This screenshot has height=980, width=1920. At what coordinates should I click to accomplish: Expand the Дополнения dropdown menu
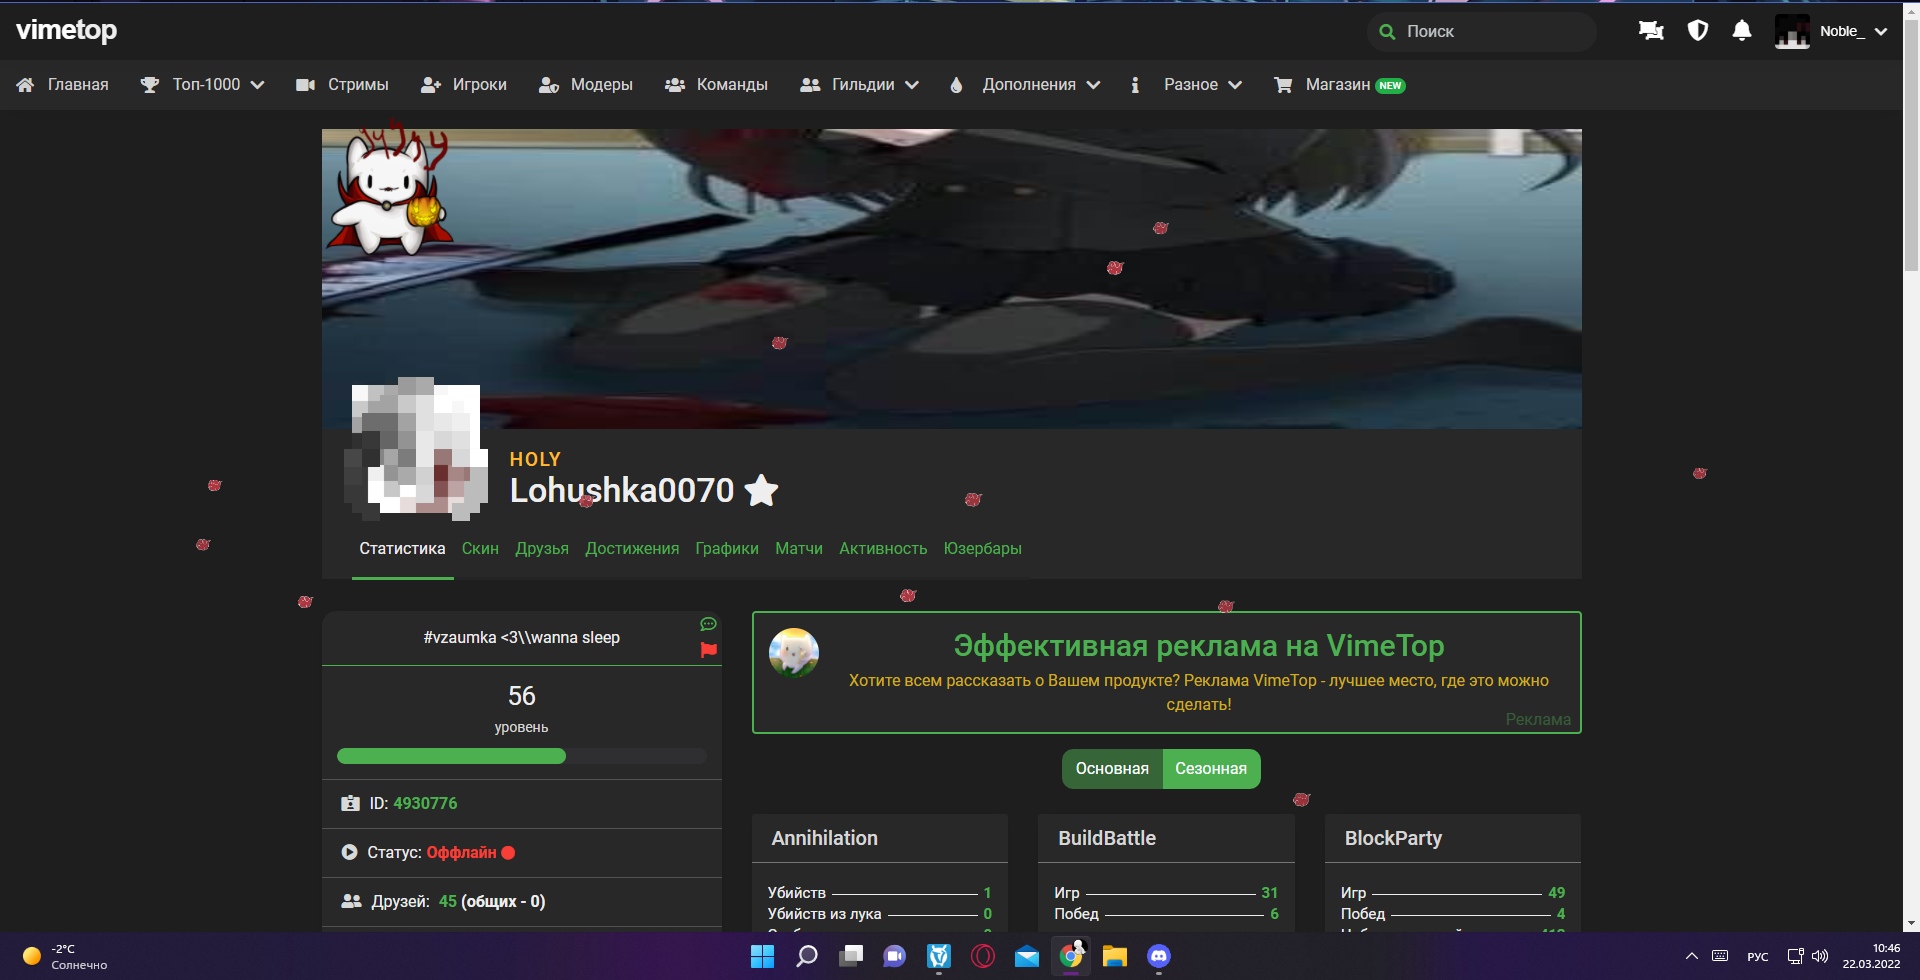pyautogui.click(x=1025, y=85)
